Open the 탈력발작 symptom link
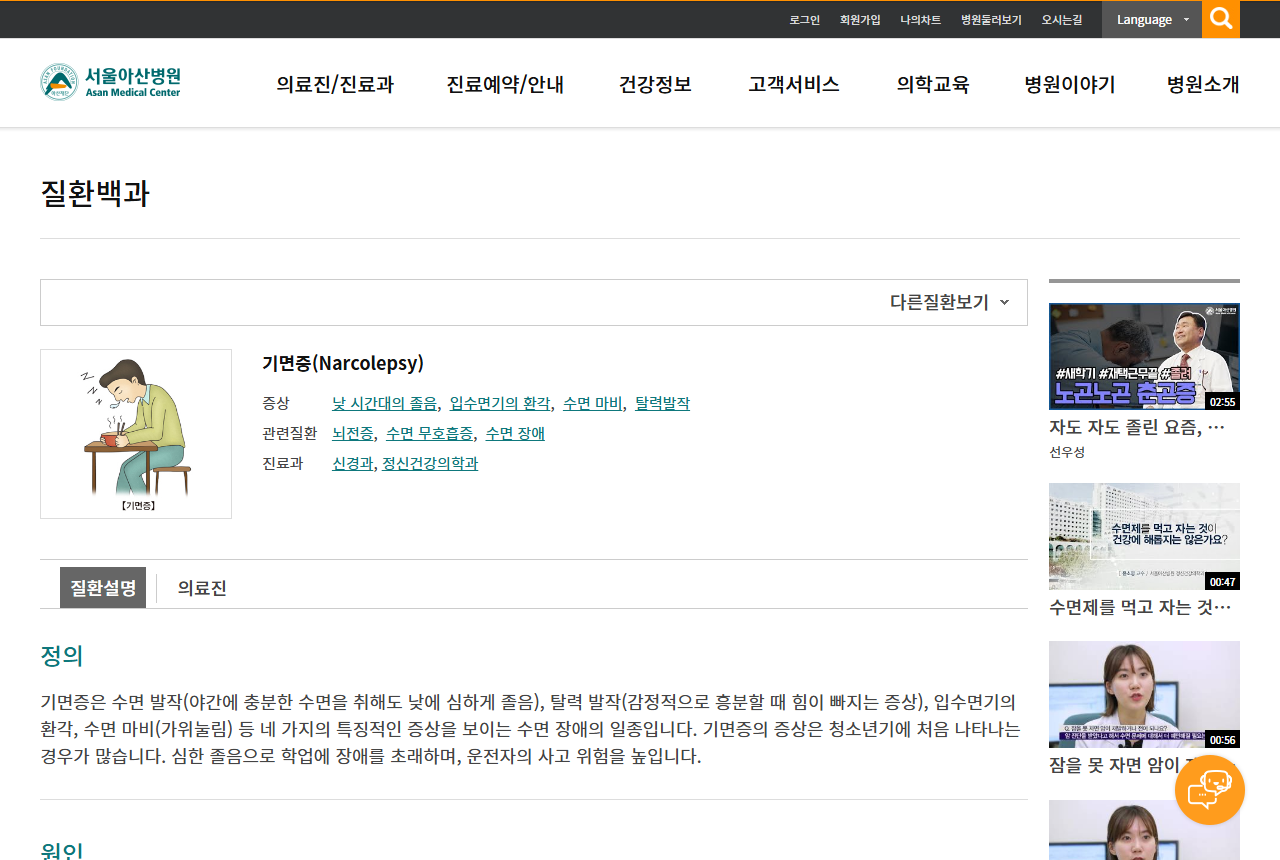 (662, 403)
